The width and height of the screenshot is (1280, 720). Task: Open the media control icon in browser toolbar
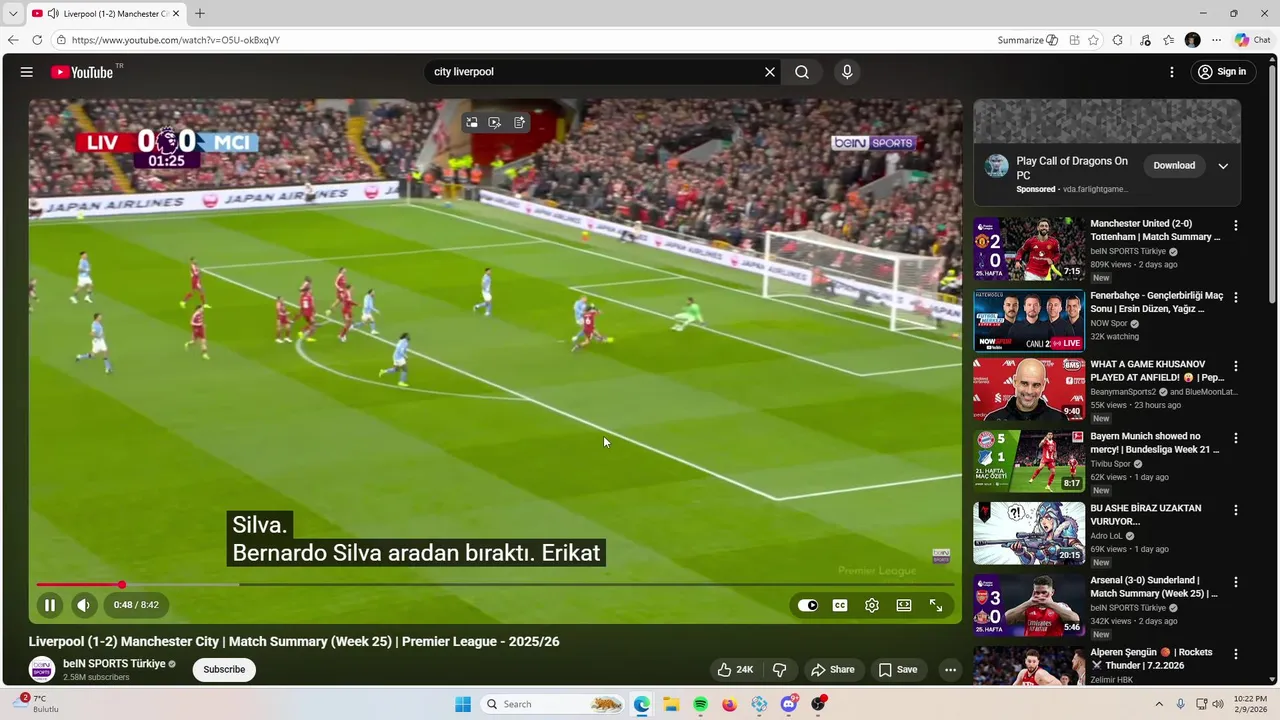pyautogui.click(x=1145, y=40)
